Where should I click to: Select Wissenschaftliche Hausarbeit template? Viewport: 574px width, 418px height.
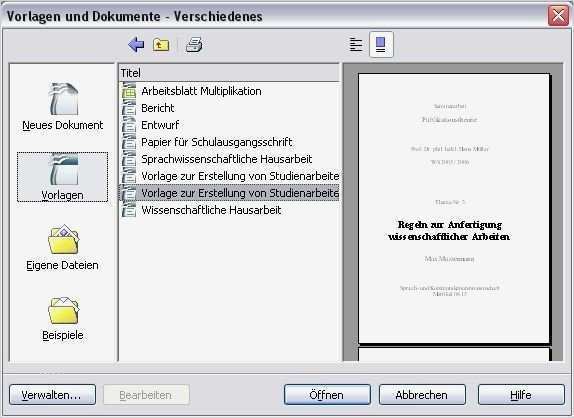point(211,210)
